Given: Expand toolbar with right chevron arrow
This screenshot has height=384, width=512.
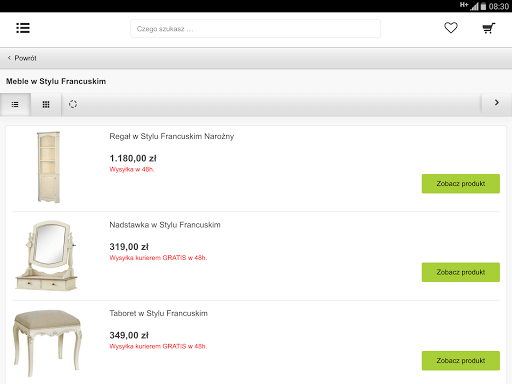Looking at the screenshot, I should coord(497,103).
